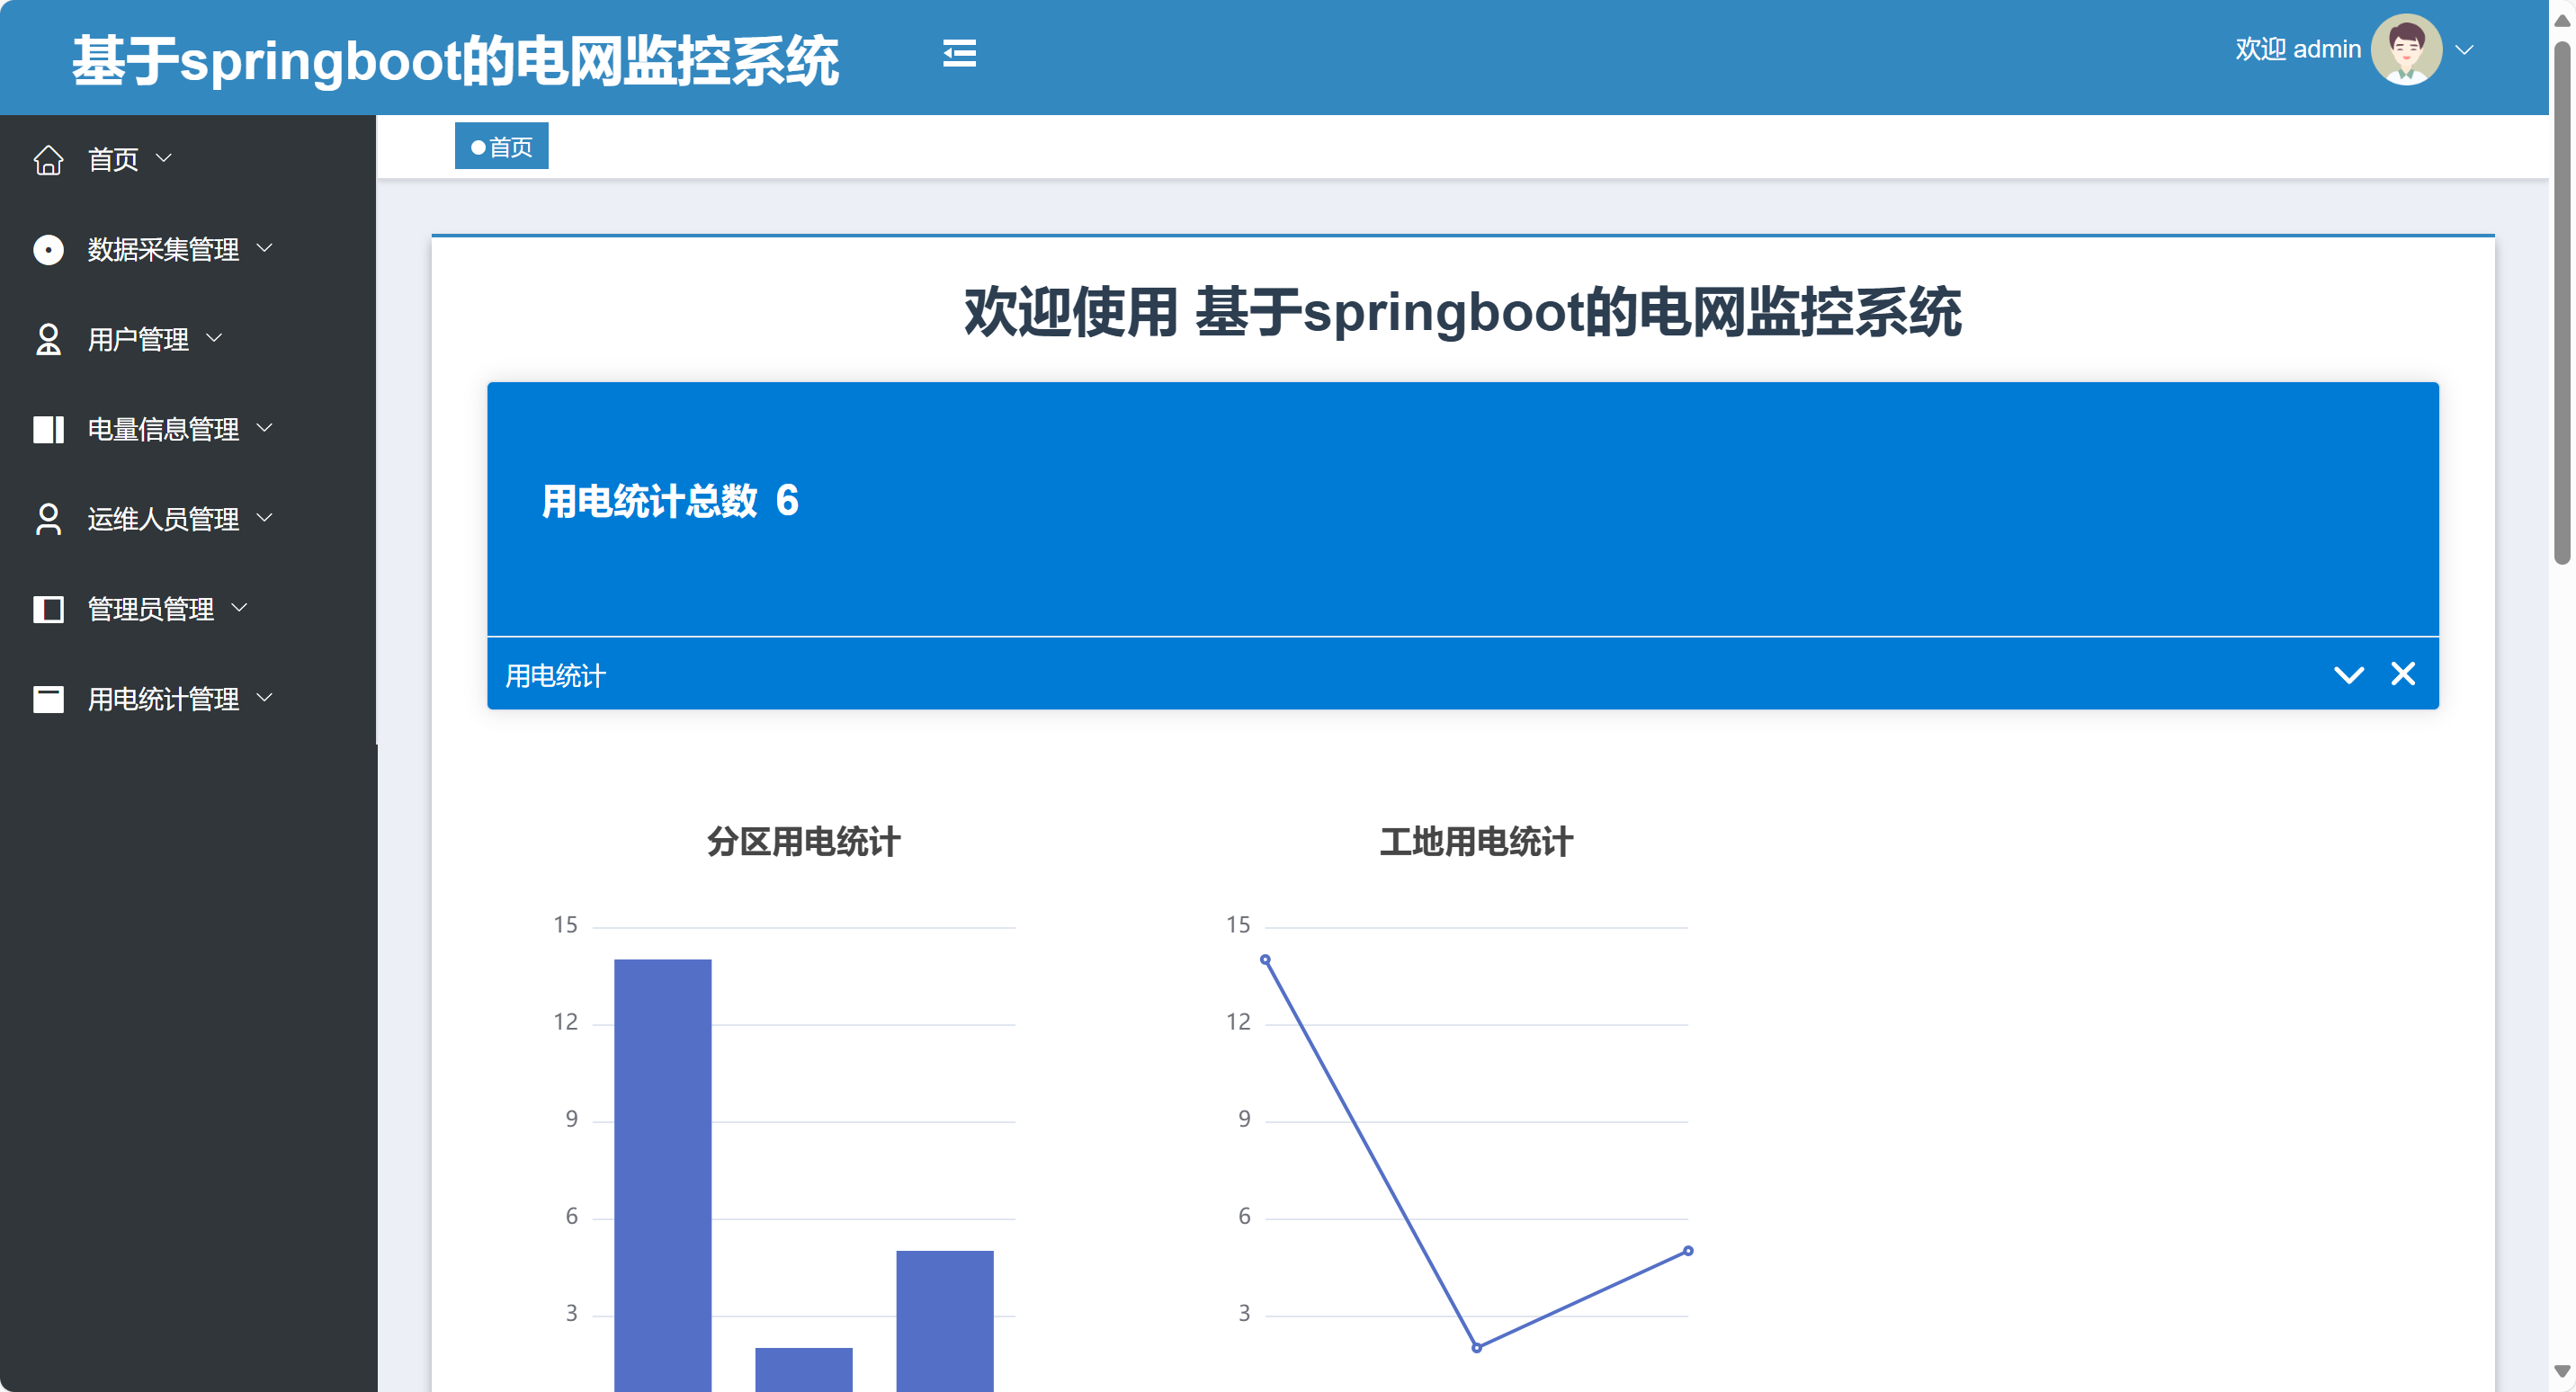
Task: Close the 用电统计 card
Action: click(2402, 674)
